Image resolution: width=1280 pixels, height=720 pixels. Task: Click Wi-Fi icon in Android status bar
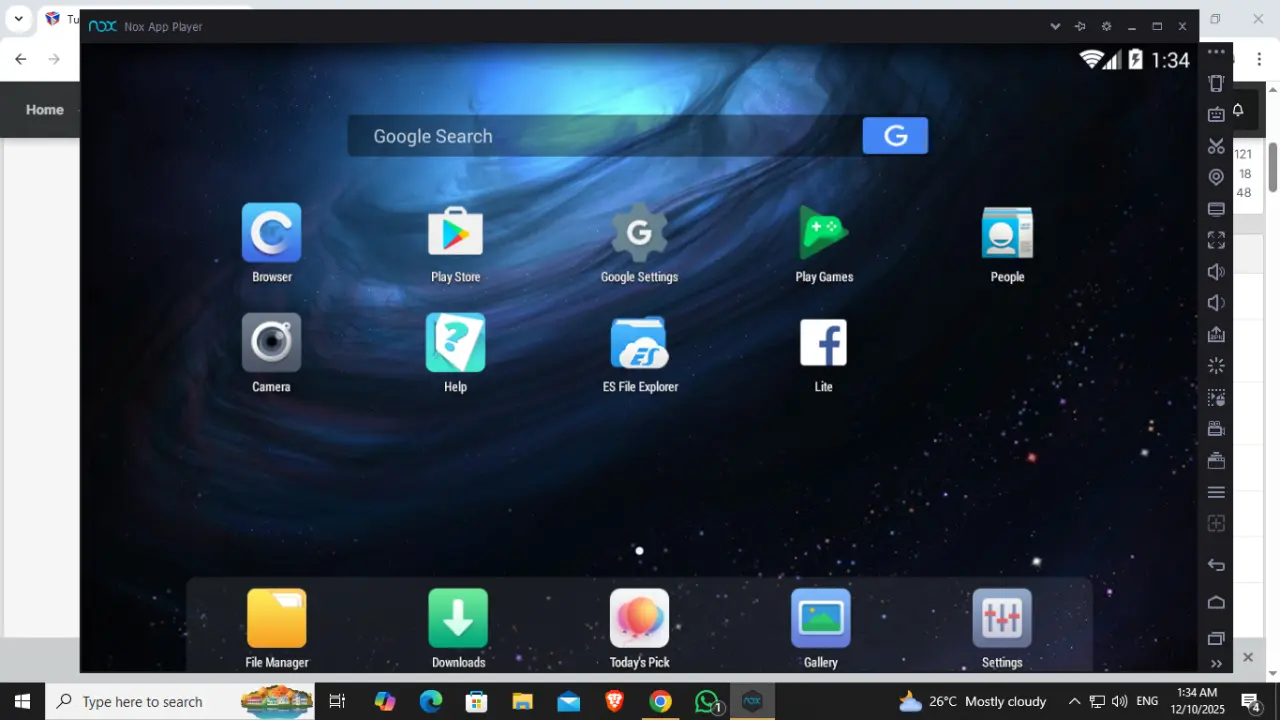[1090, 59]
